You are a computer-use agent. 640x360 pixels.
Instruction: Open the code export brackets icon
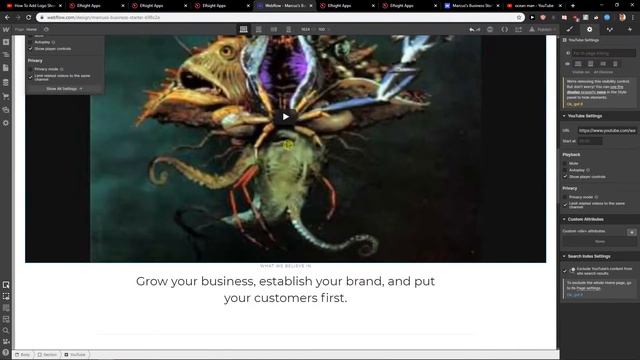504,29
